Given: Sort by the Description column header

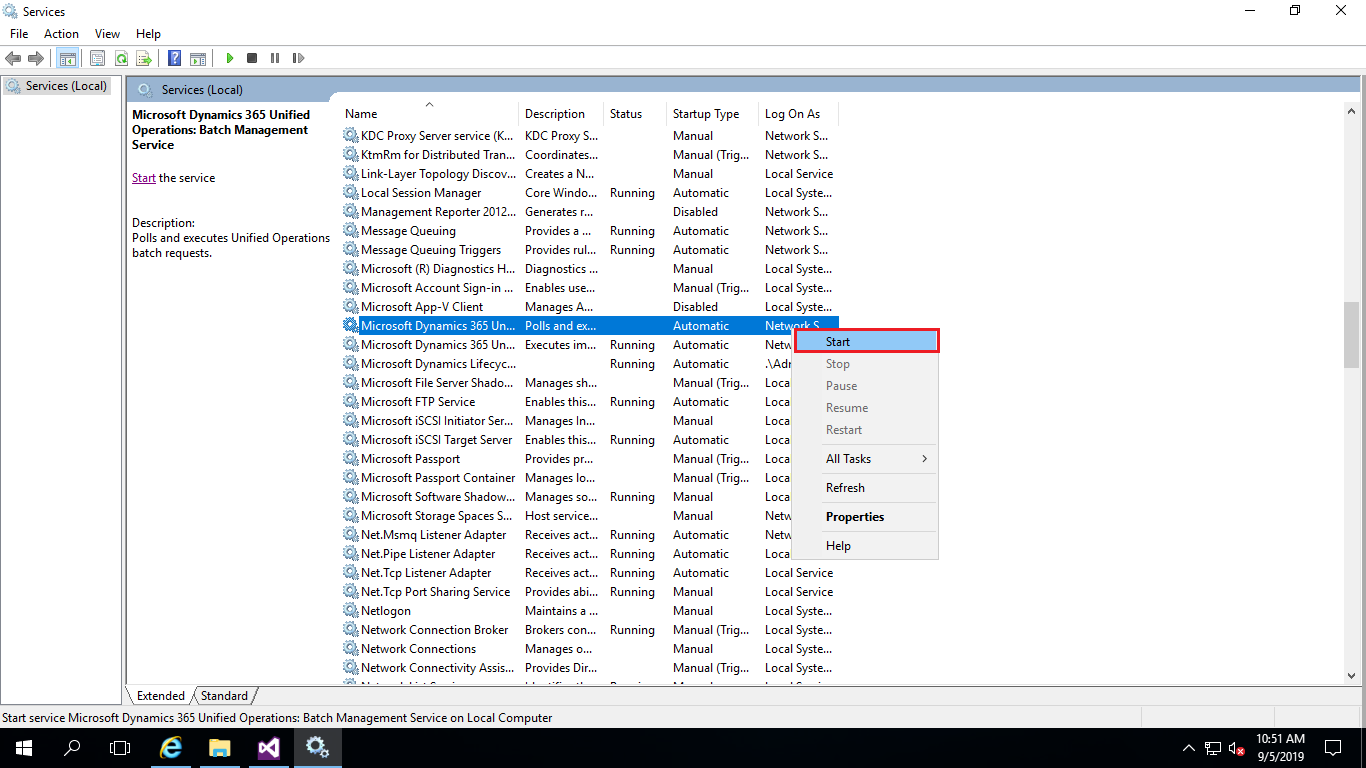Looking at the screenshot, I should coord(561,114).
